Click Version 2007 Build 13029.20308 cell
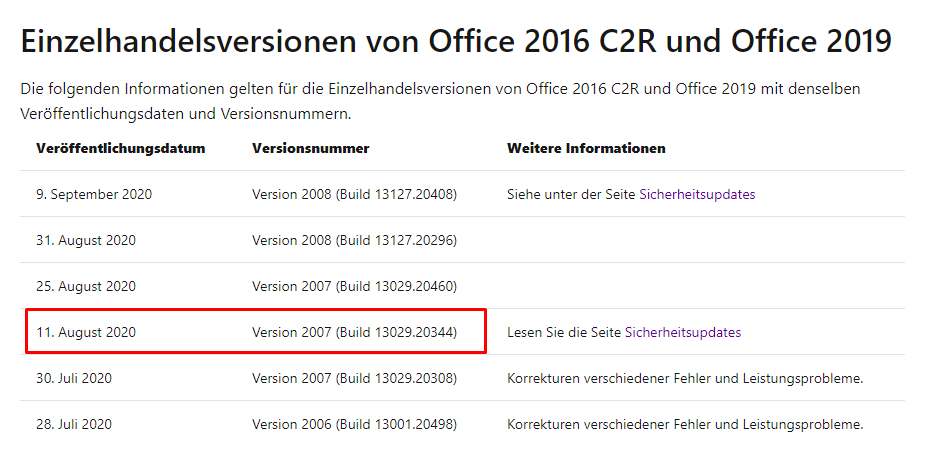This screenshot has width=929, height=466. [x=354, y=378]
